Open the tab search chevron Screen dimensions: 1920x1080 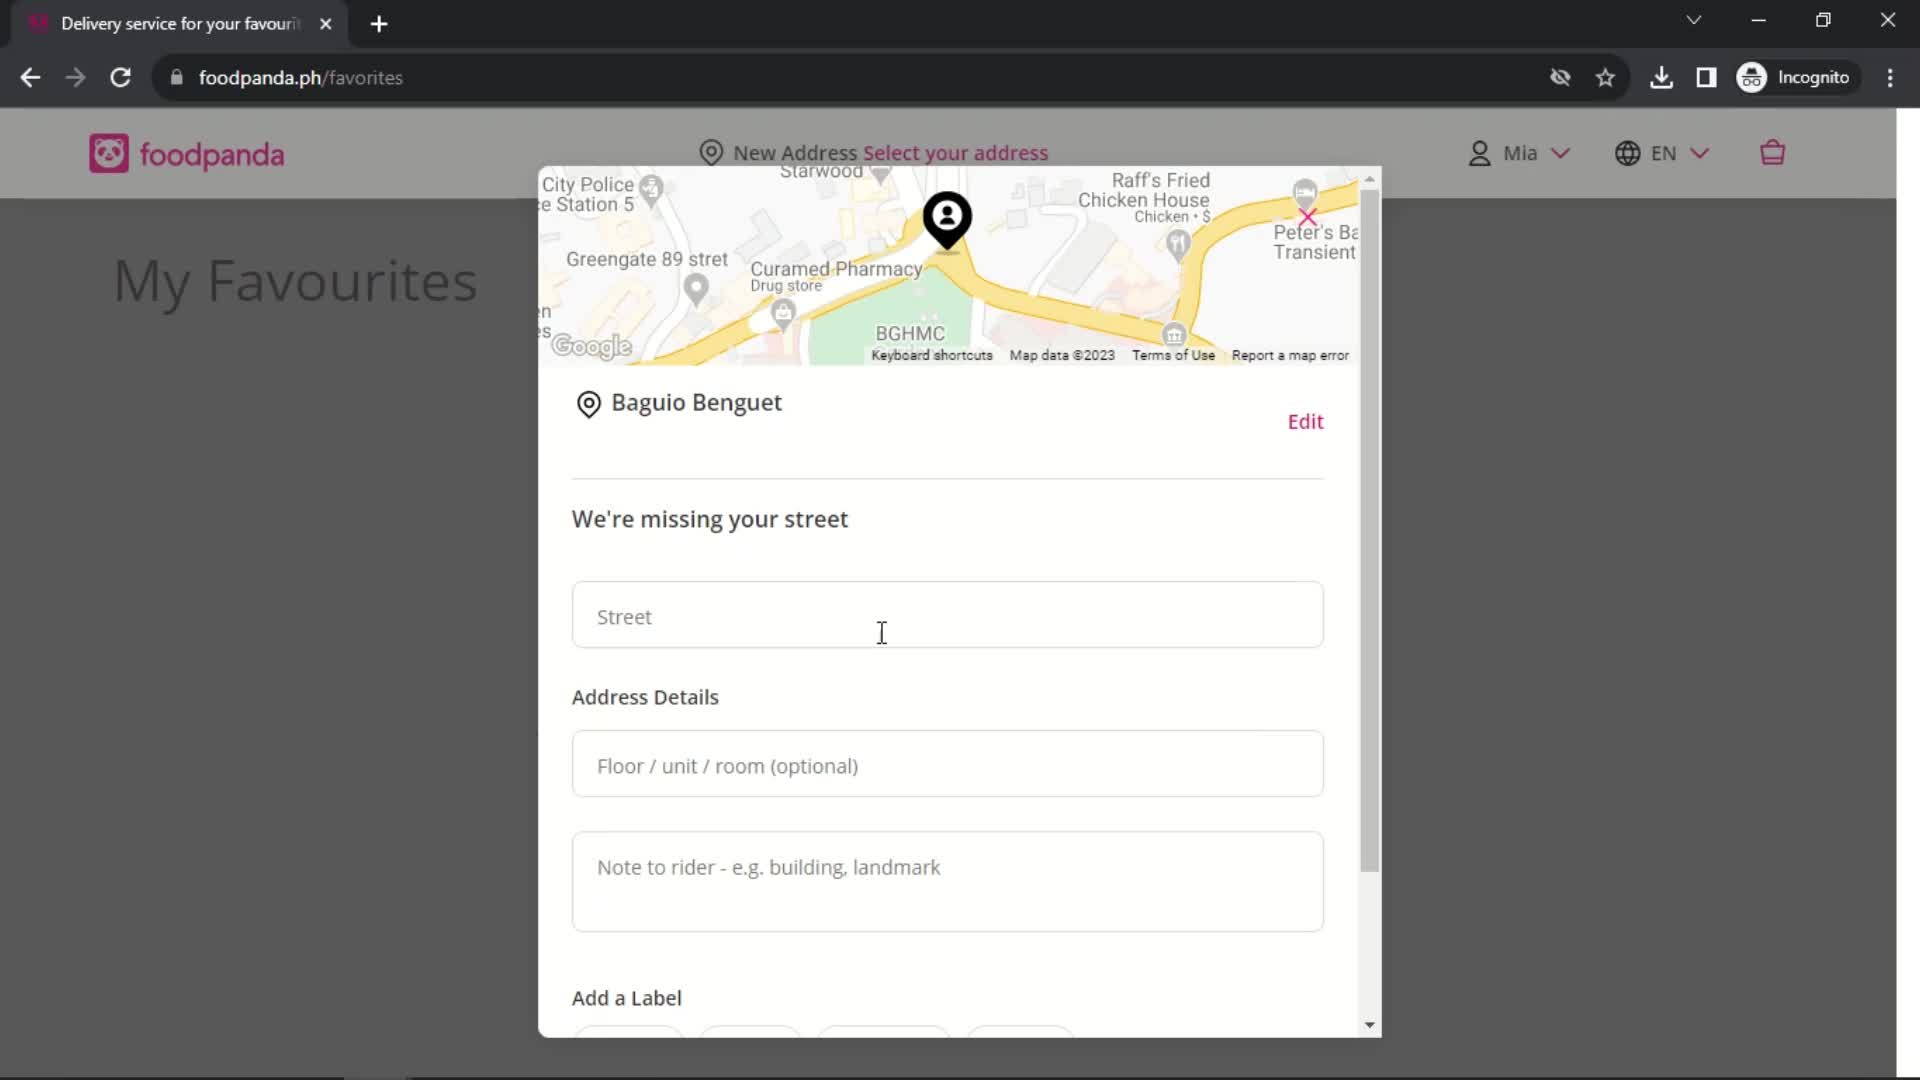[x=1693, y=20]
